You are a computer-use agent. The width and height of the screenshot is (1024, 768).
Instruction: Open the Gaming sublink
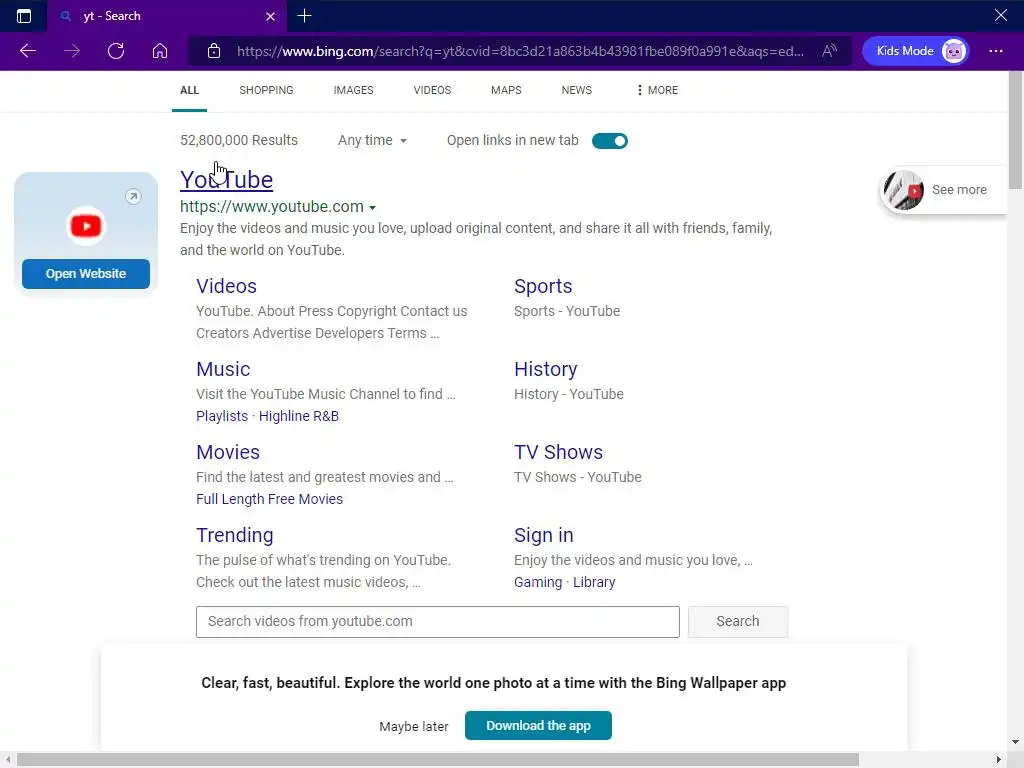pos(537,582)
